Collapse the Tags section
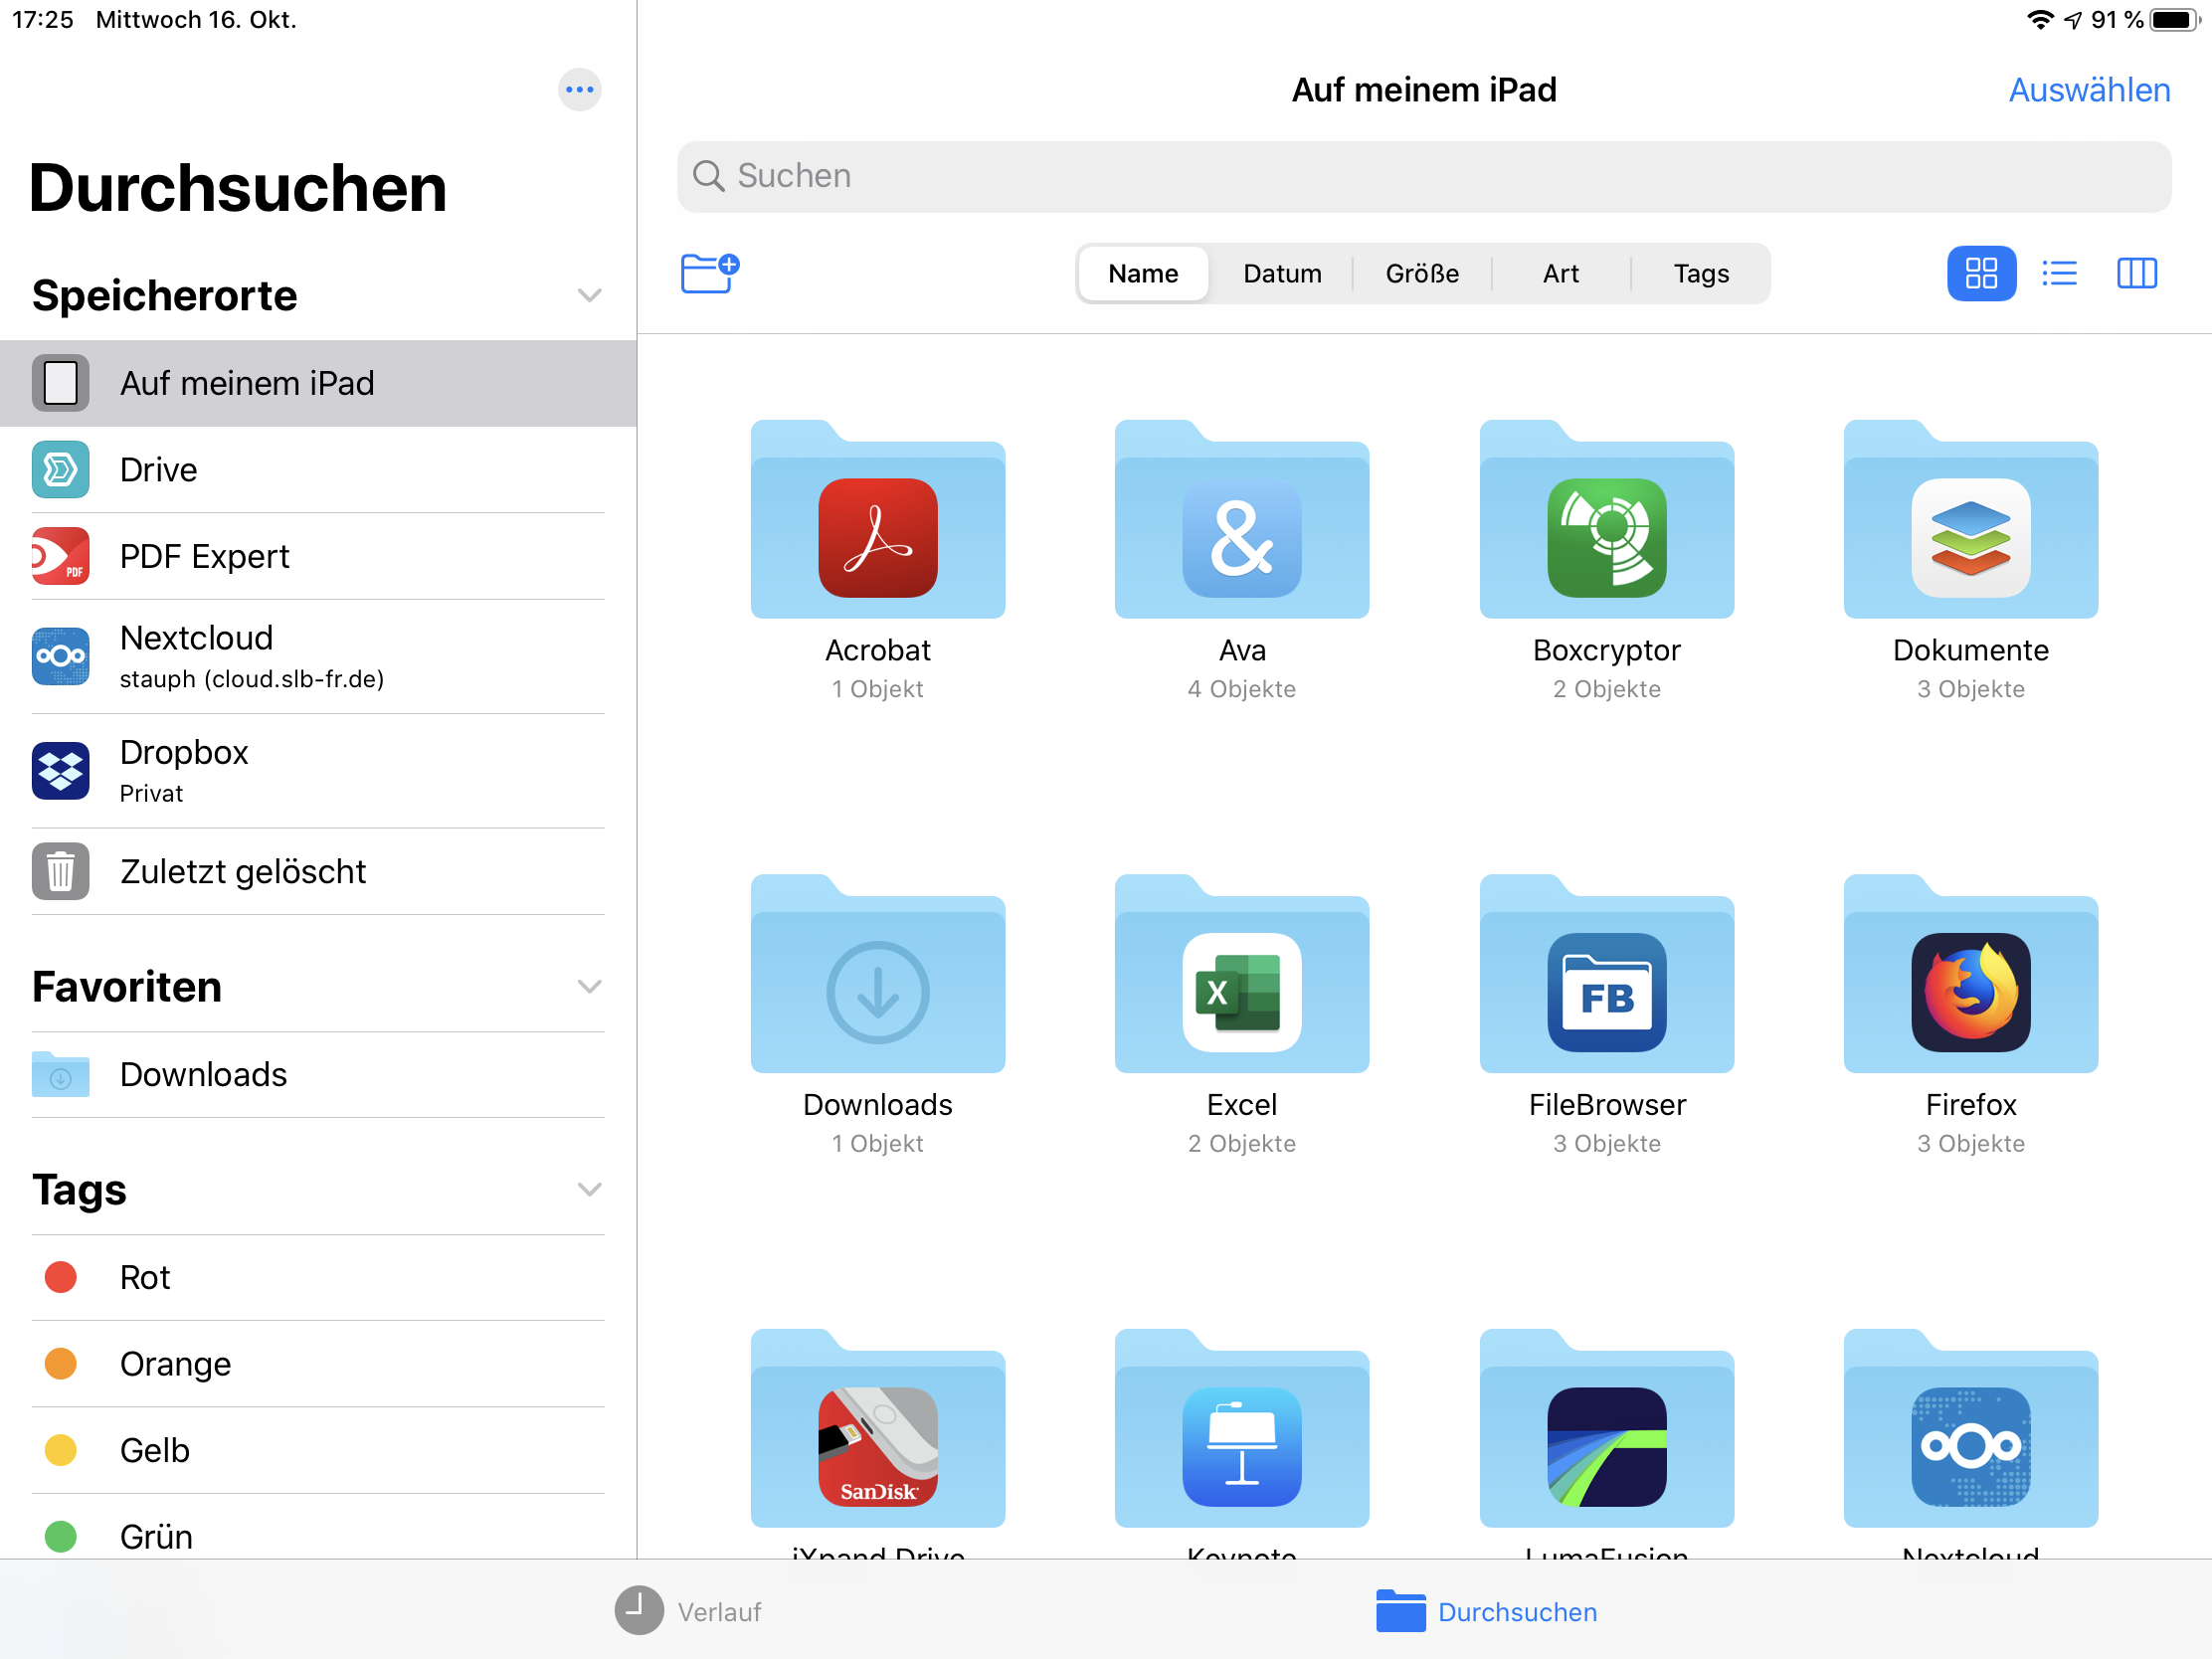 589,1189
